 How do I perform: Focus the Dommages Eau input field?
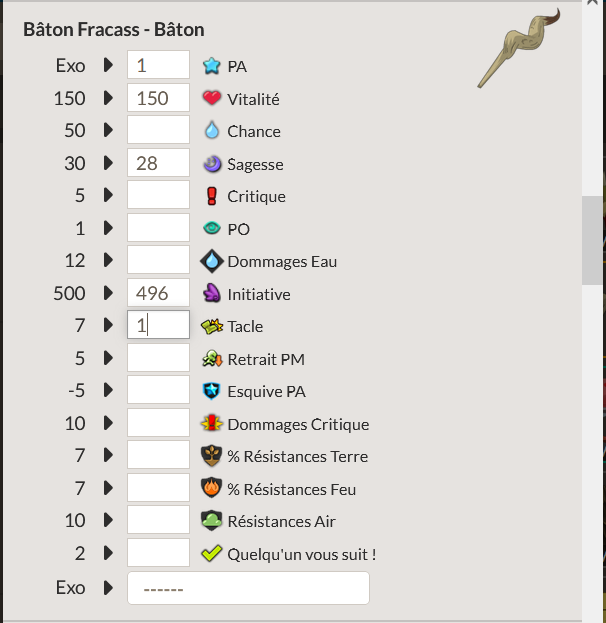click(158, 261)
